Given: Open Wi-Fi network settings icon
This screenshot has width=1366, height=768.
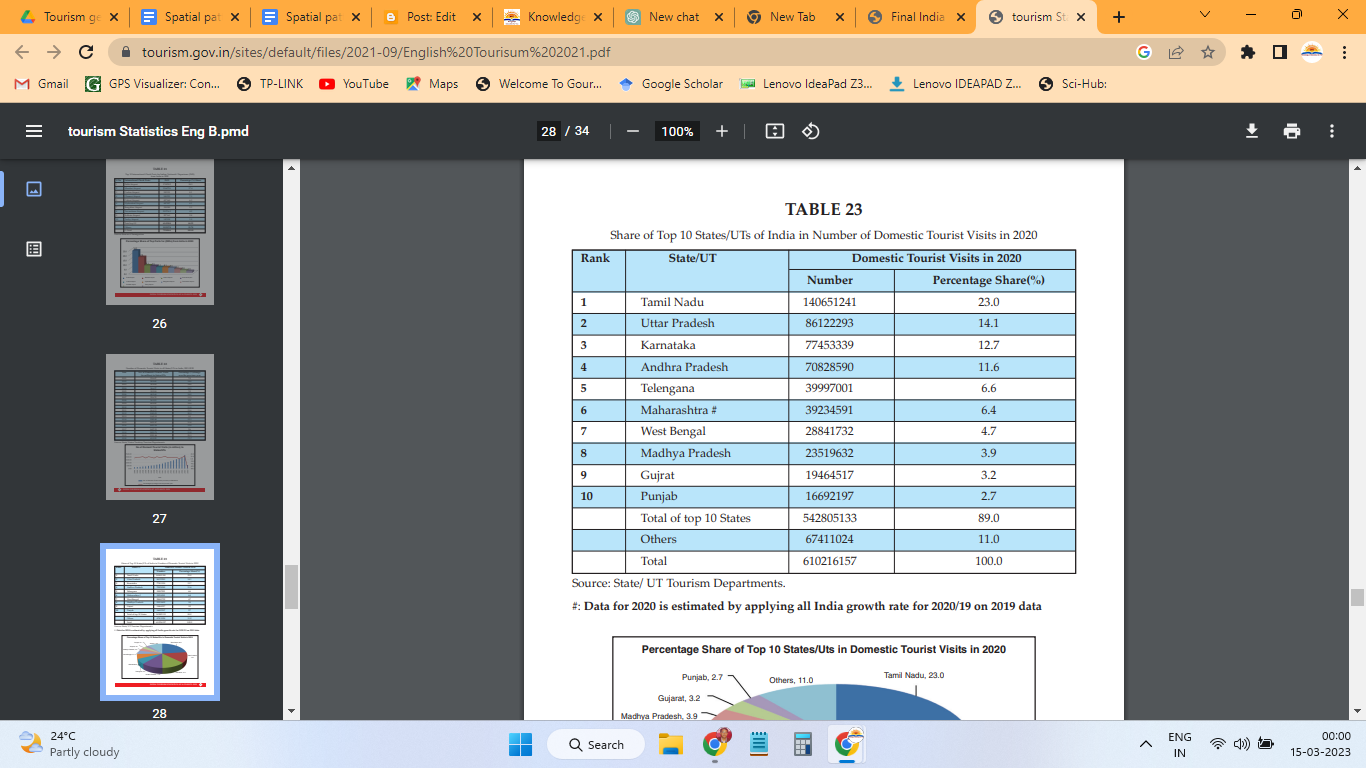Looking at the screenshot, I should tap(1218, 744).
